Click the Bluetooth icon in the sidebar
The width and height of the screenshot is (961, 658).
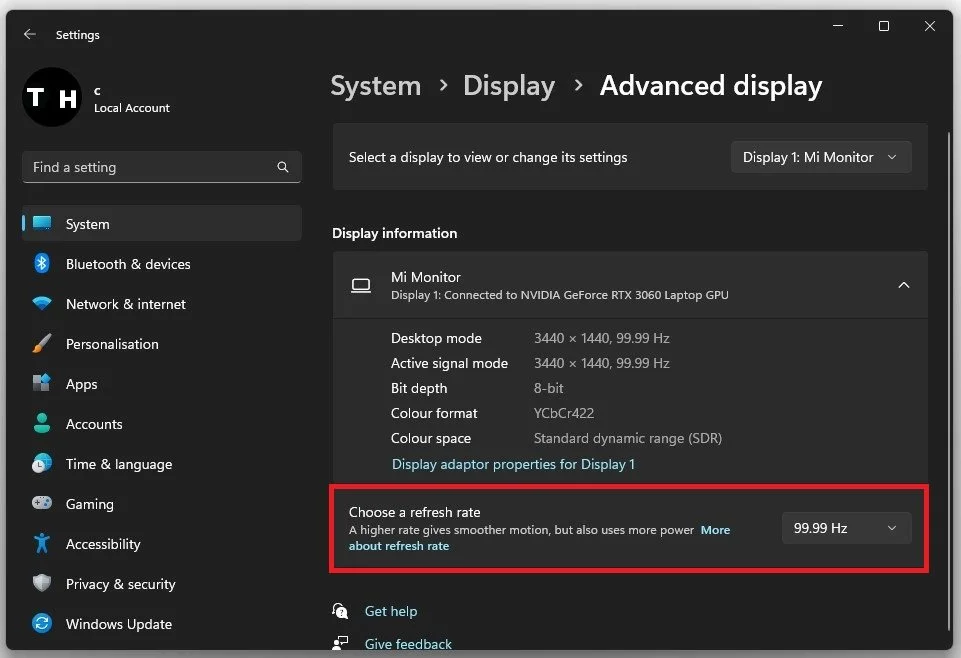(42, 263)
